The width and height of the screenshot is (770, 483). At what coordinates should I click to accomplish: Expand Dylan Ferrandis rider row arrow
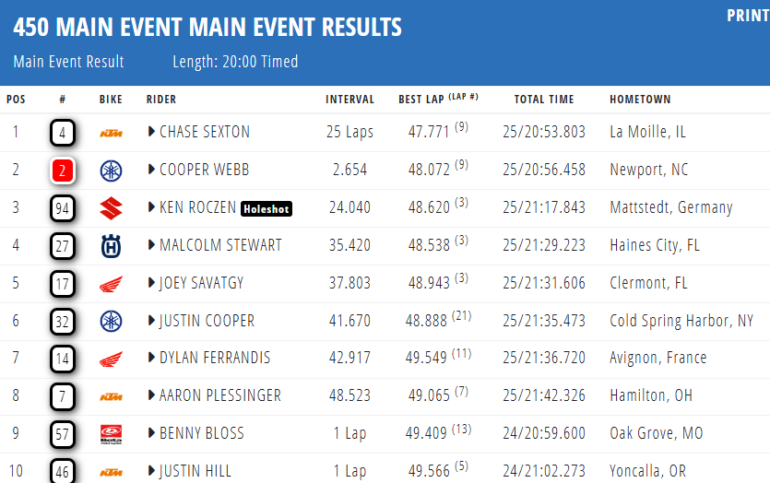pyautogui.click(x=152, y=359)
